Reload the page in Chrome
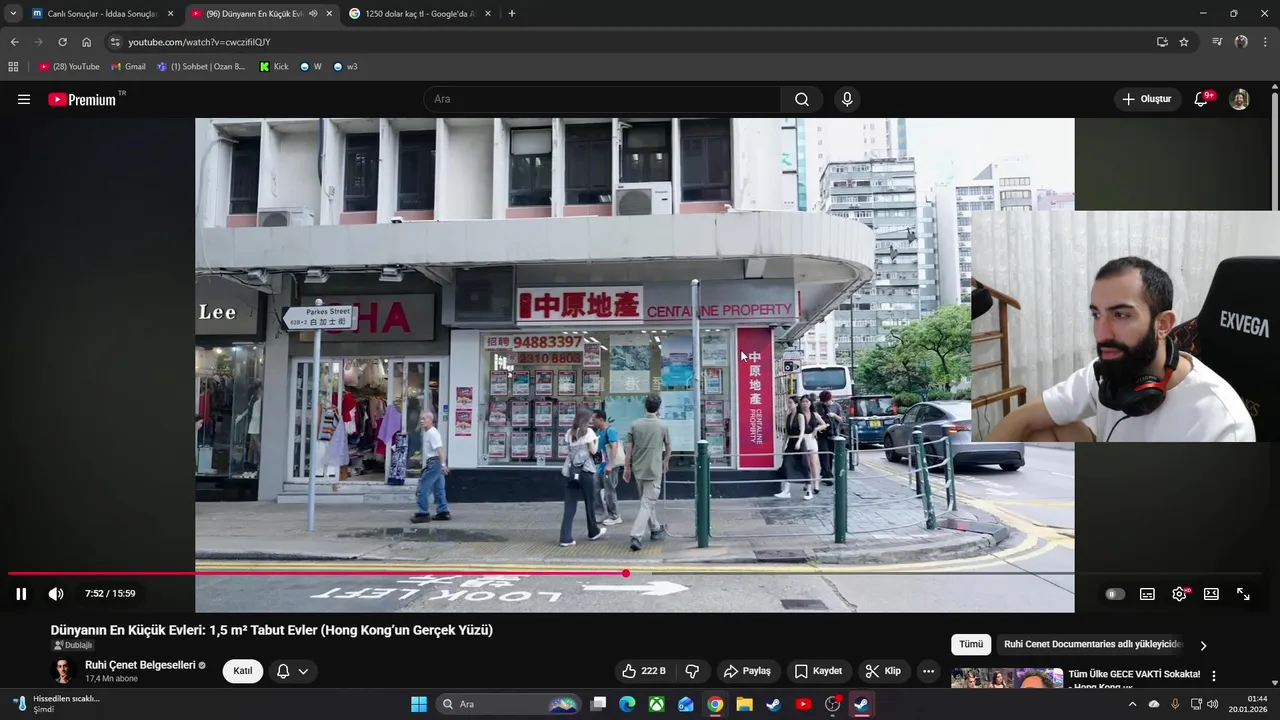 (62, 42)
